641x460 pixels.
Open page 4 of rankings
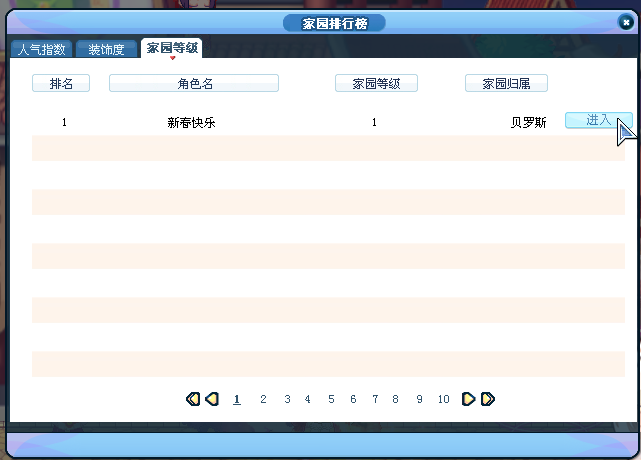tap(307, 399)
